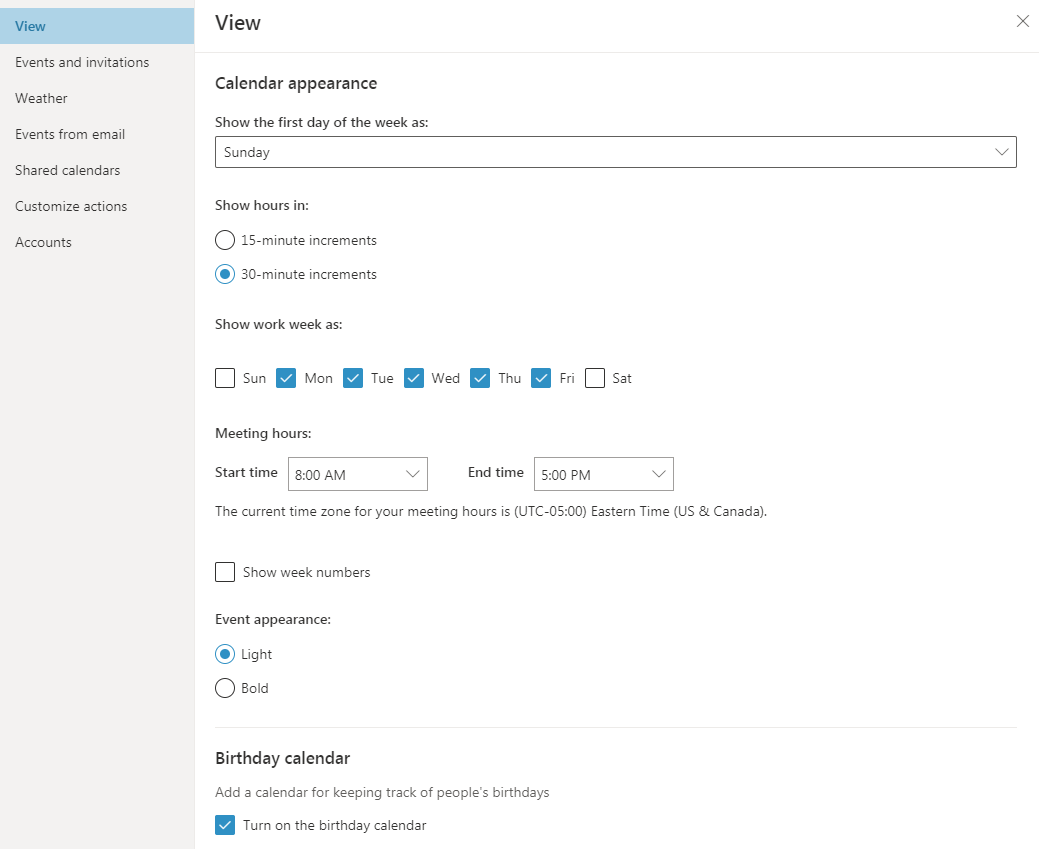Go to Weather settings

(41, 98)
